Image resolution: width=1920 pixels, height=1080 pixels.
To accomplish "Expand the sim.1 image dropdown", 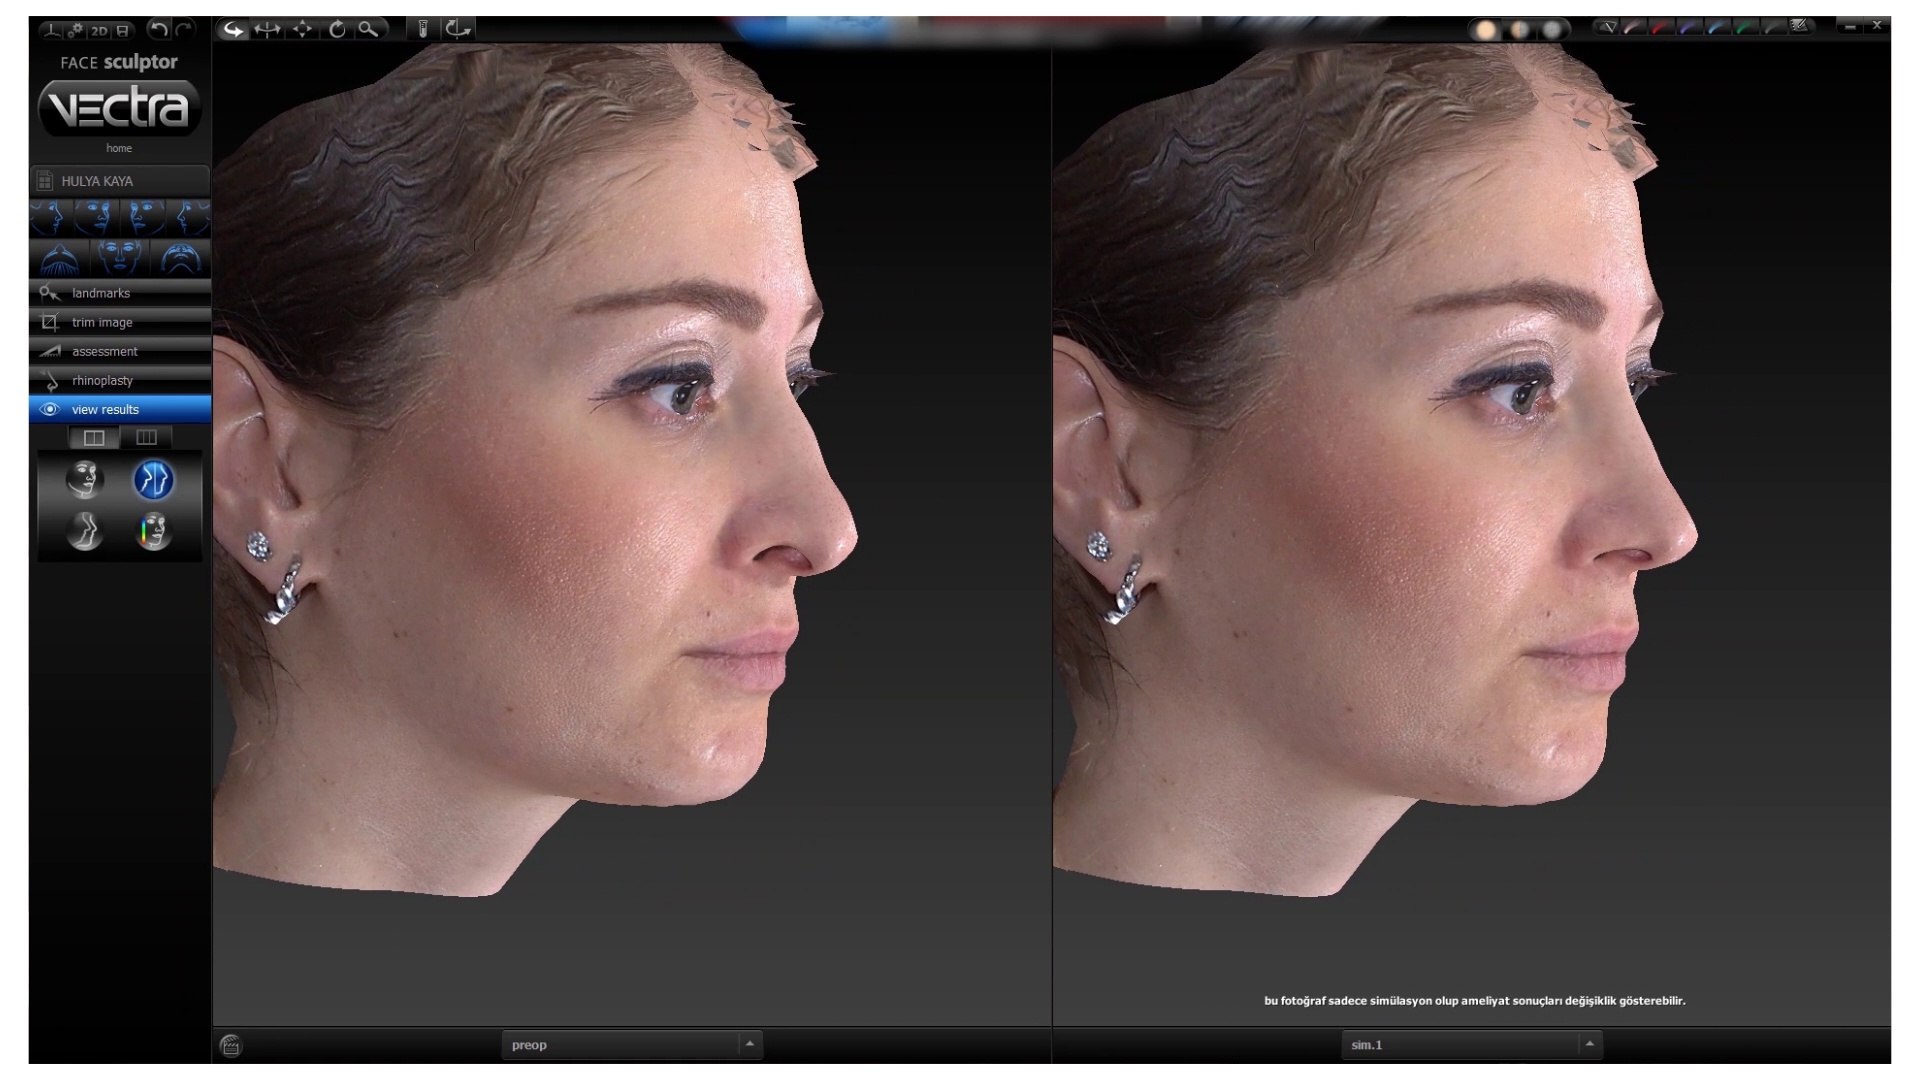I will 1589,1044.
